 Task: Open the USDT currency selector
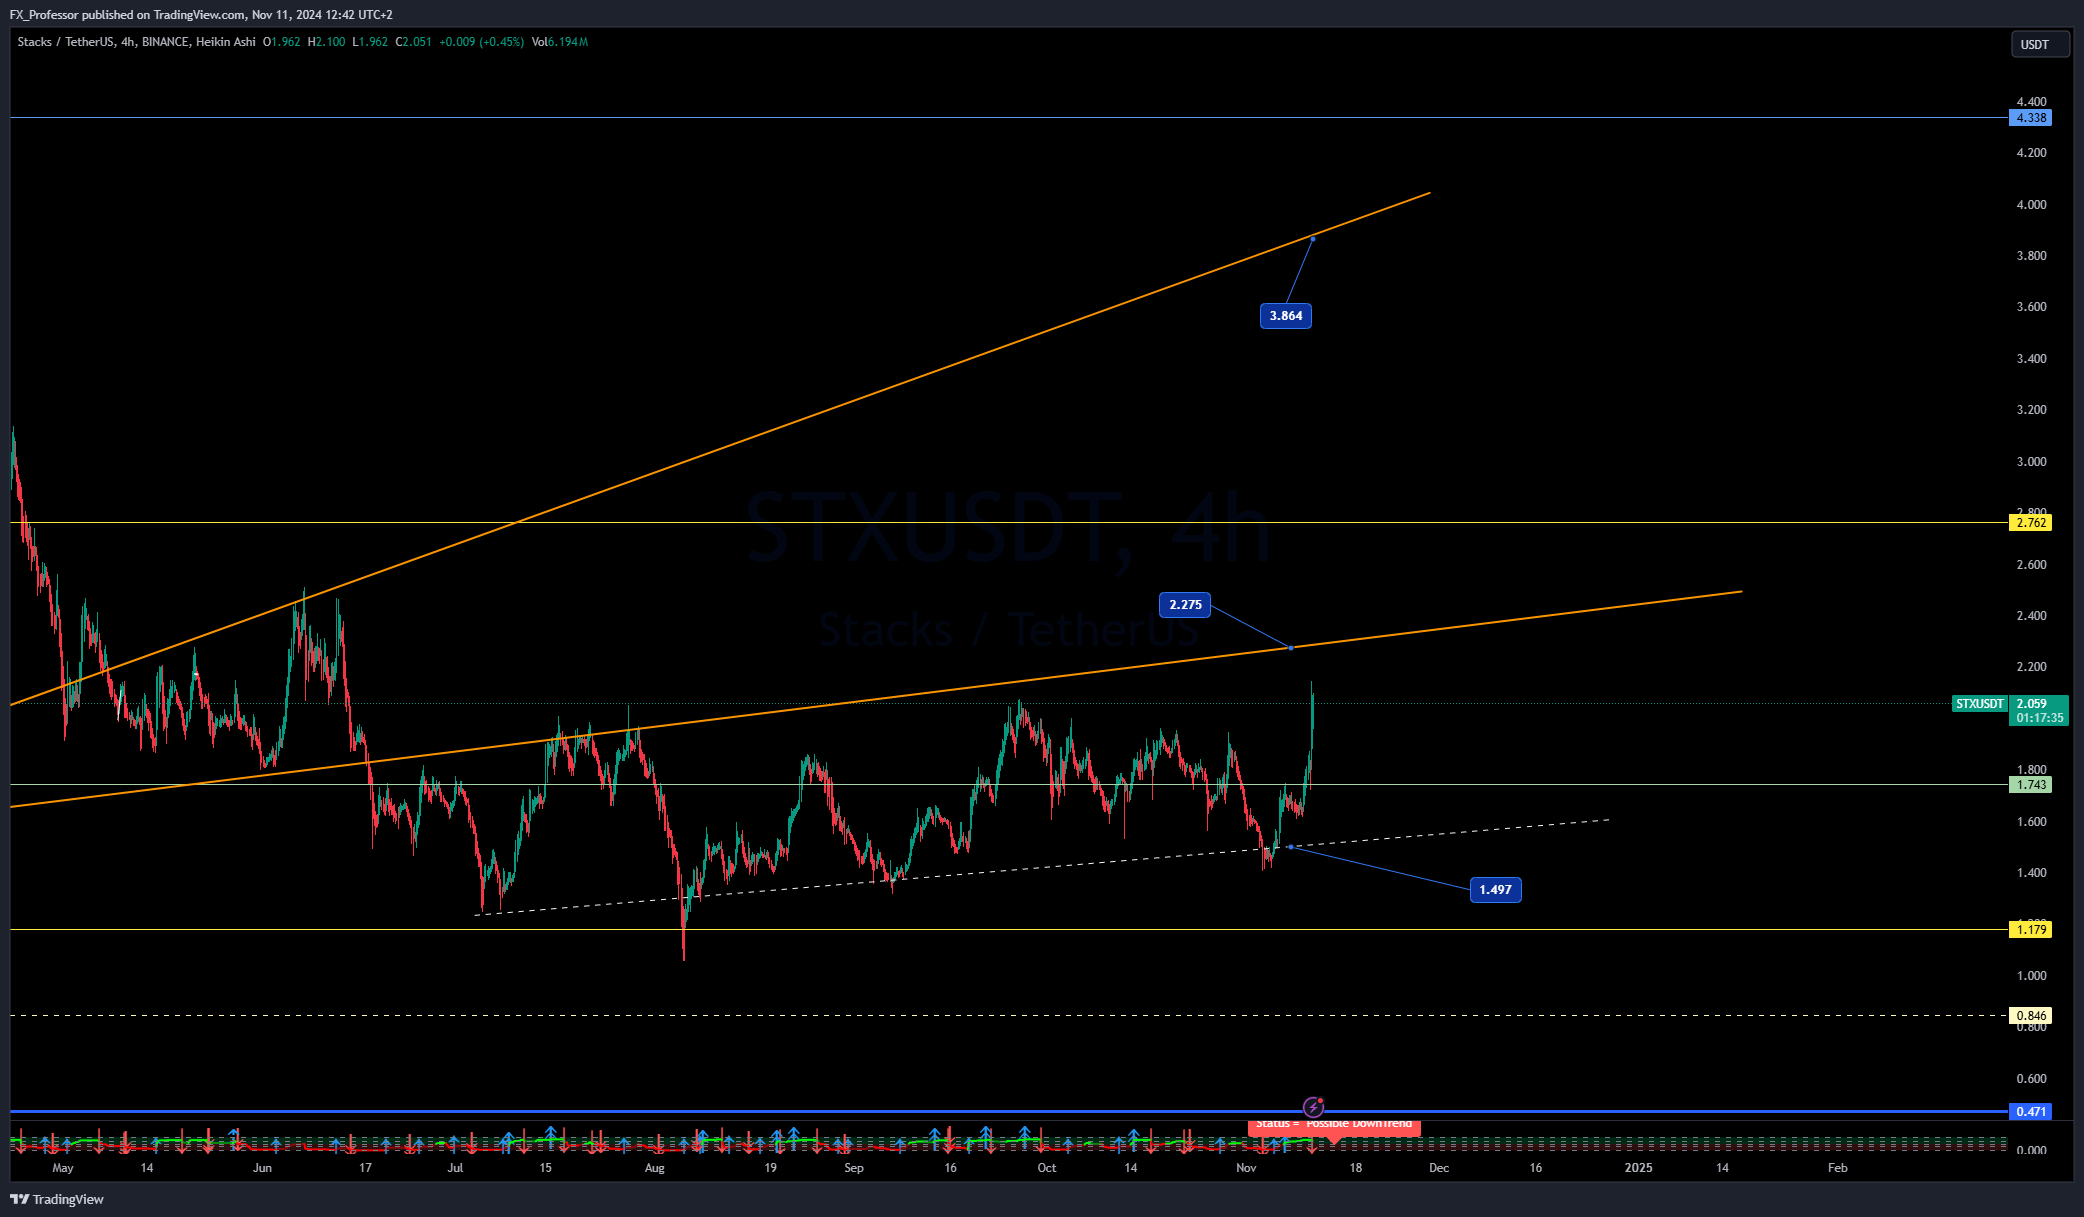(x=2040, y=44)
